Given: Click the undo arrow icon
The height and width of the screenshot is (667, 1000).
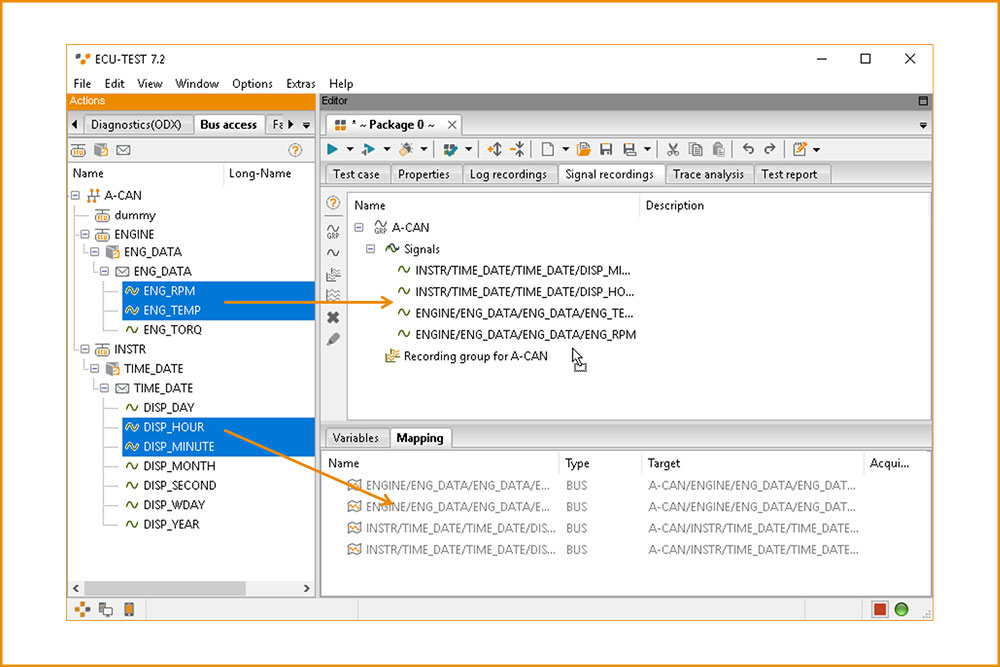Looking at the screenshot, I should pyautogui.click(x=748, y=149).
